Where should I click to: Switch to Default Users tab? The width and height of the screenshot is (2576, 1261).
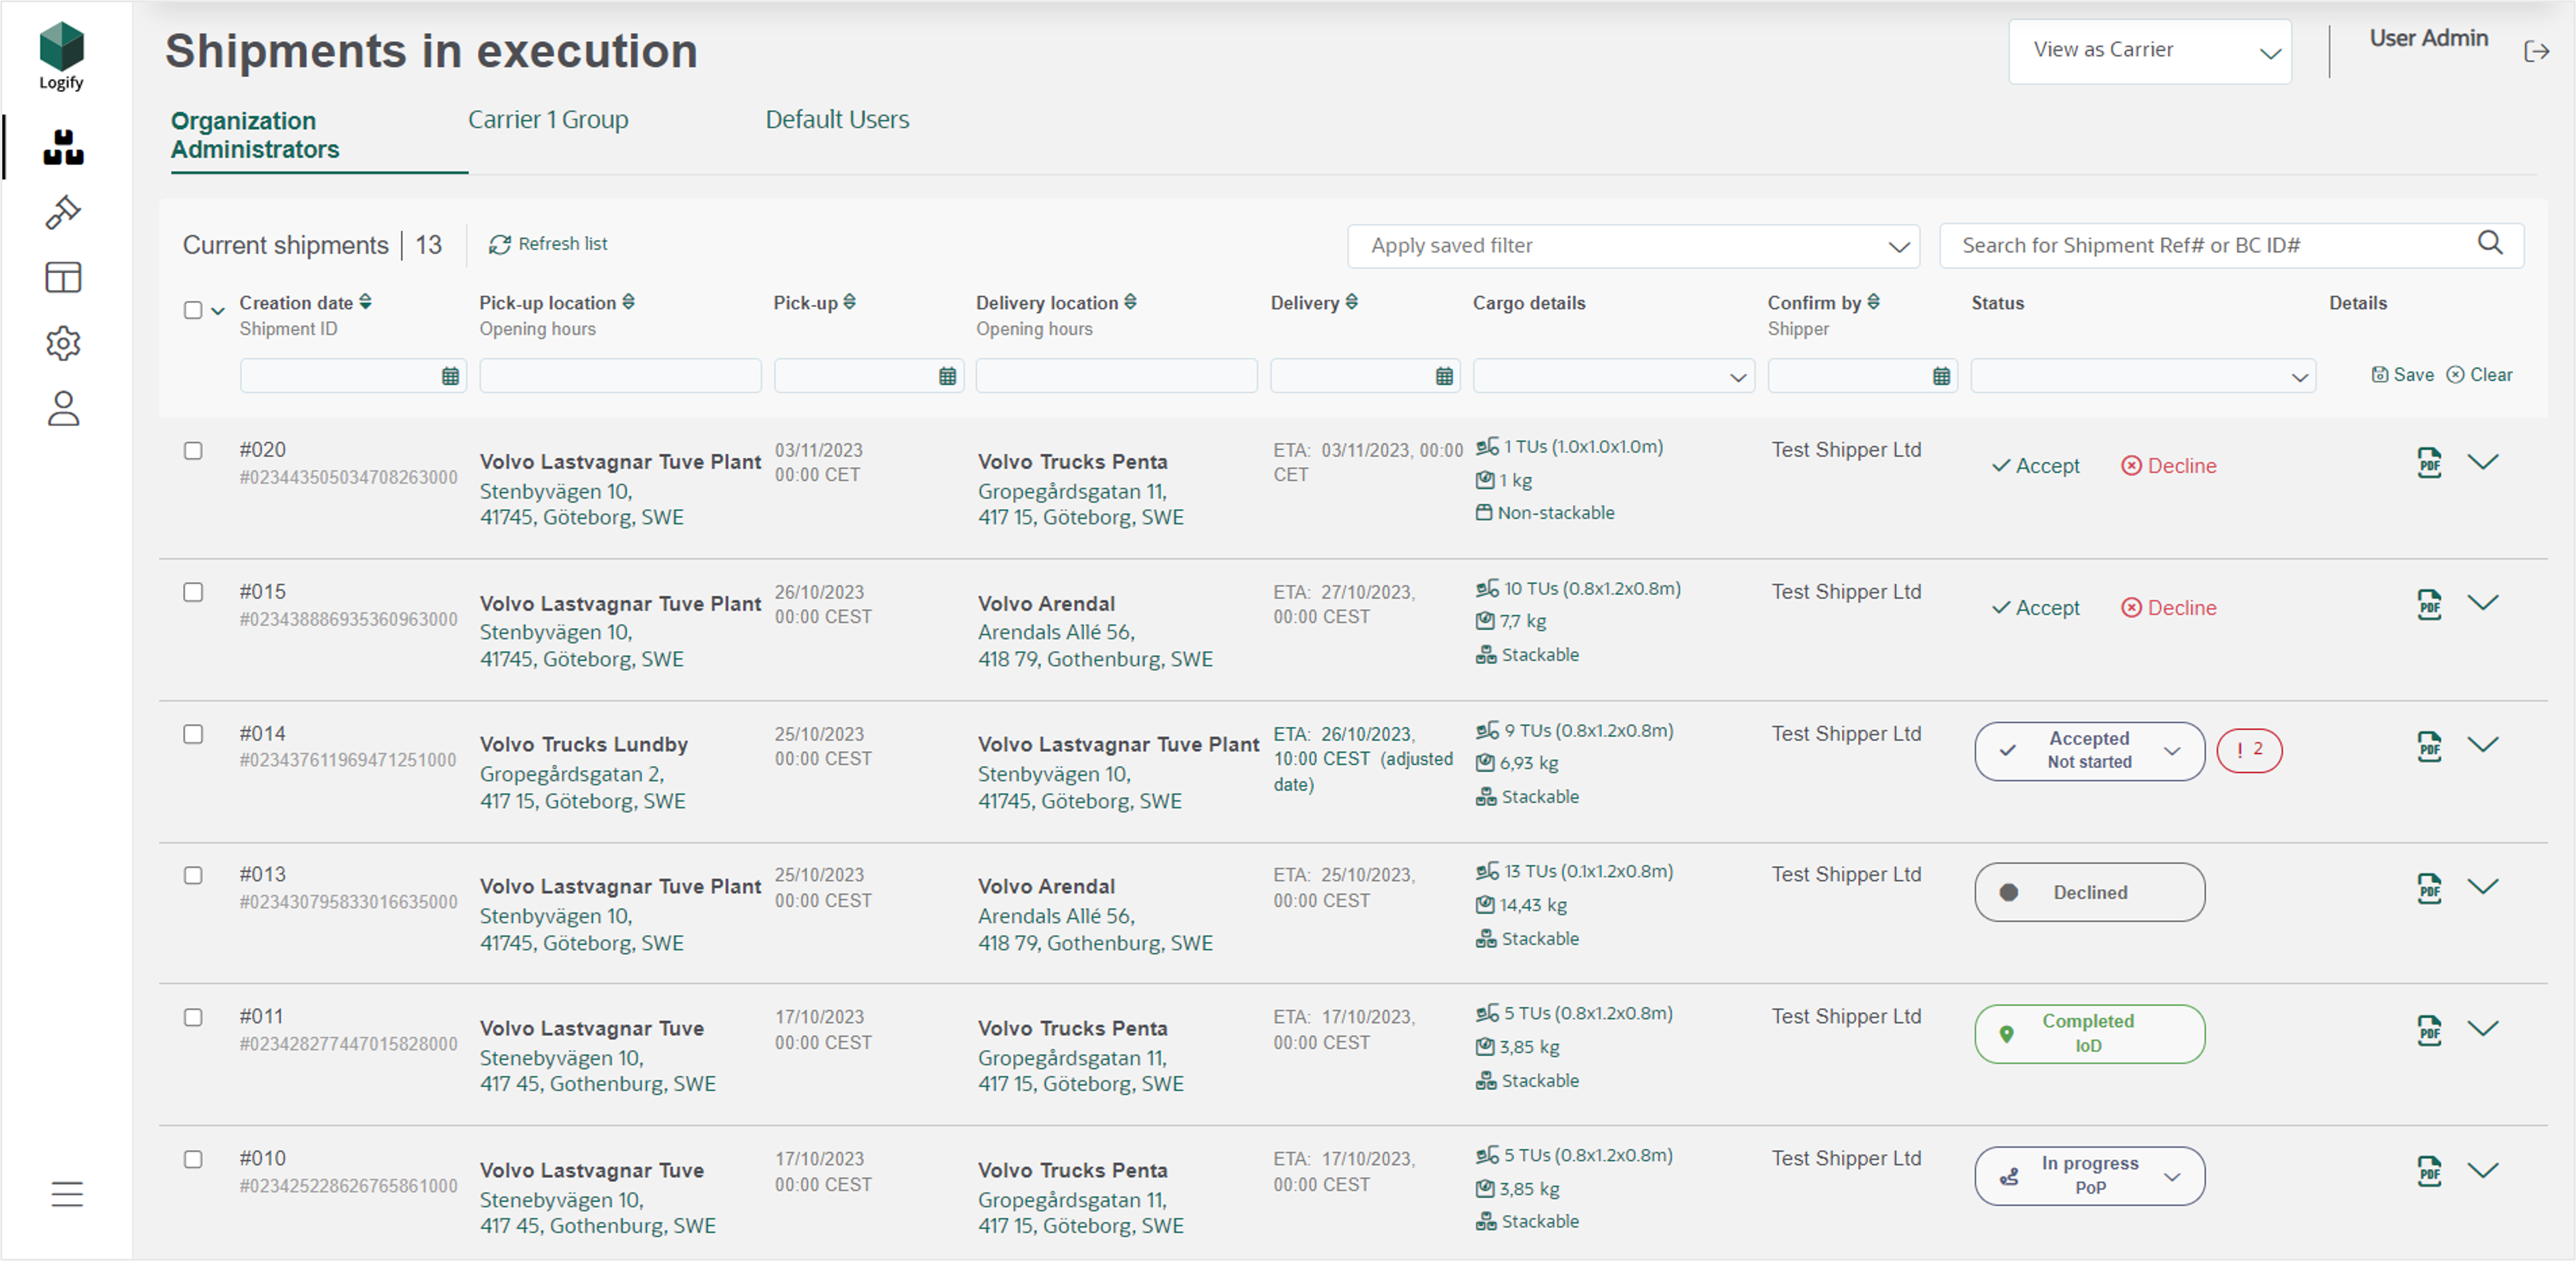point(837,120)
